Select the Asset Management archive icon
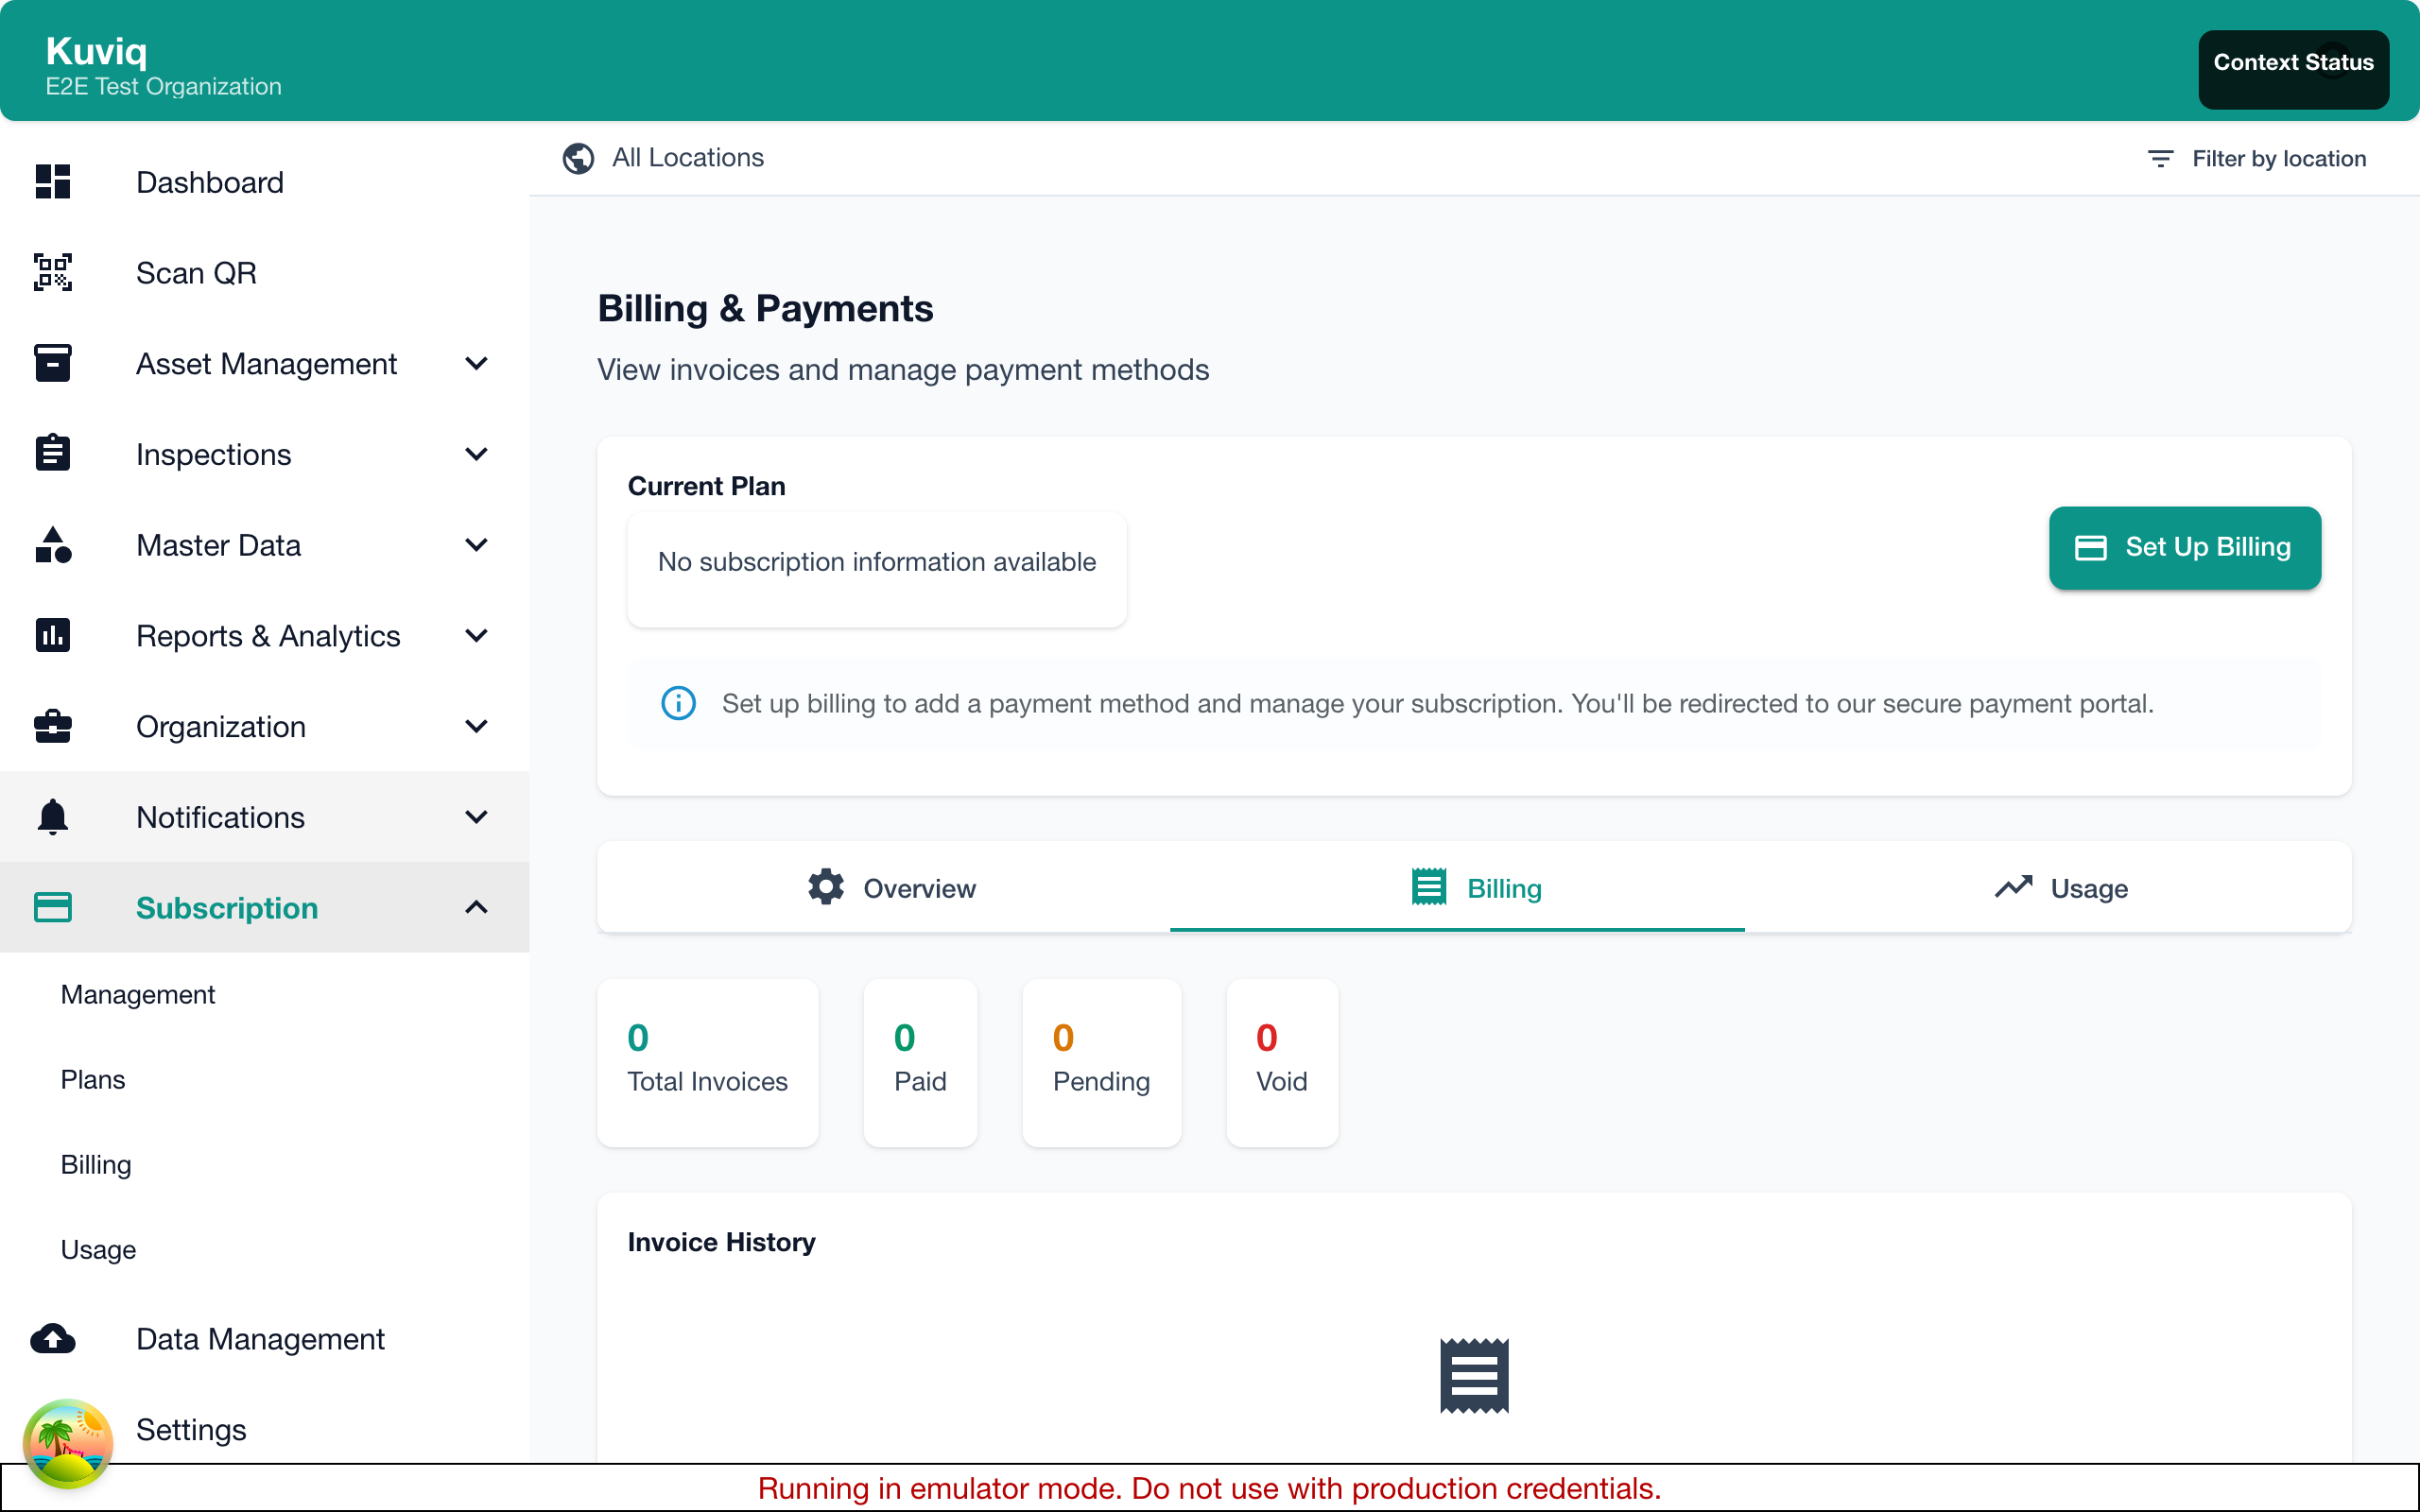Screen dimensions: 2420x1512 pos(52,363)
